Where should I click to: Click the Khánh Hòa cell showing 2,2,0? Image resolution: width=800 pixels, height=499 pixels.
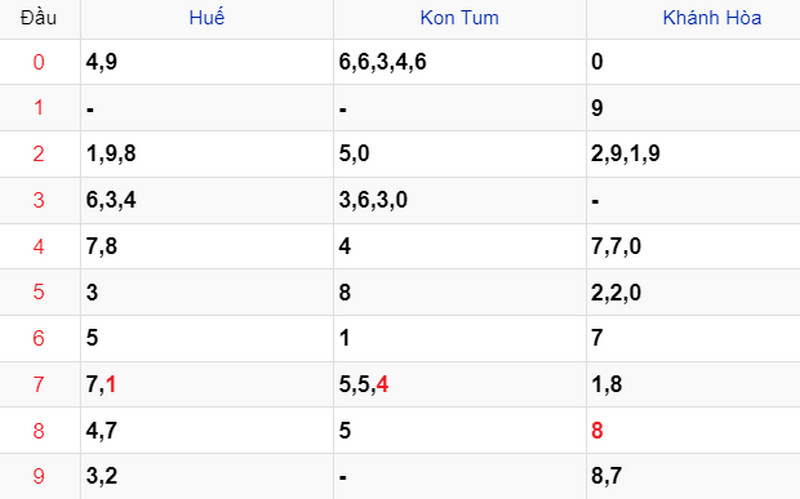[x=617, y=292]
